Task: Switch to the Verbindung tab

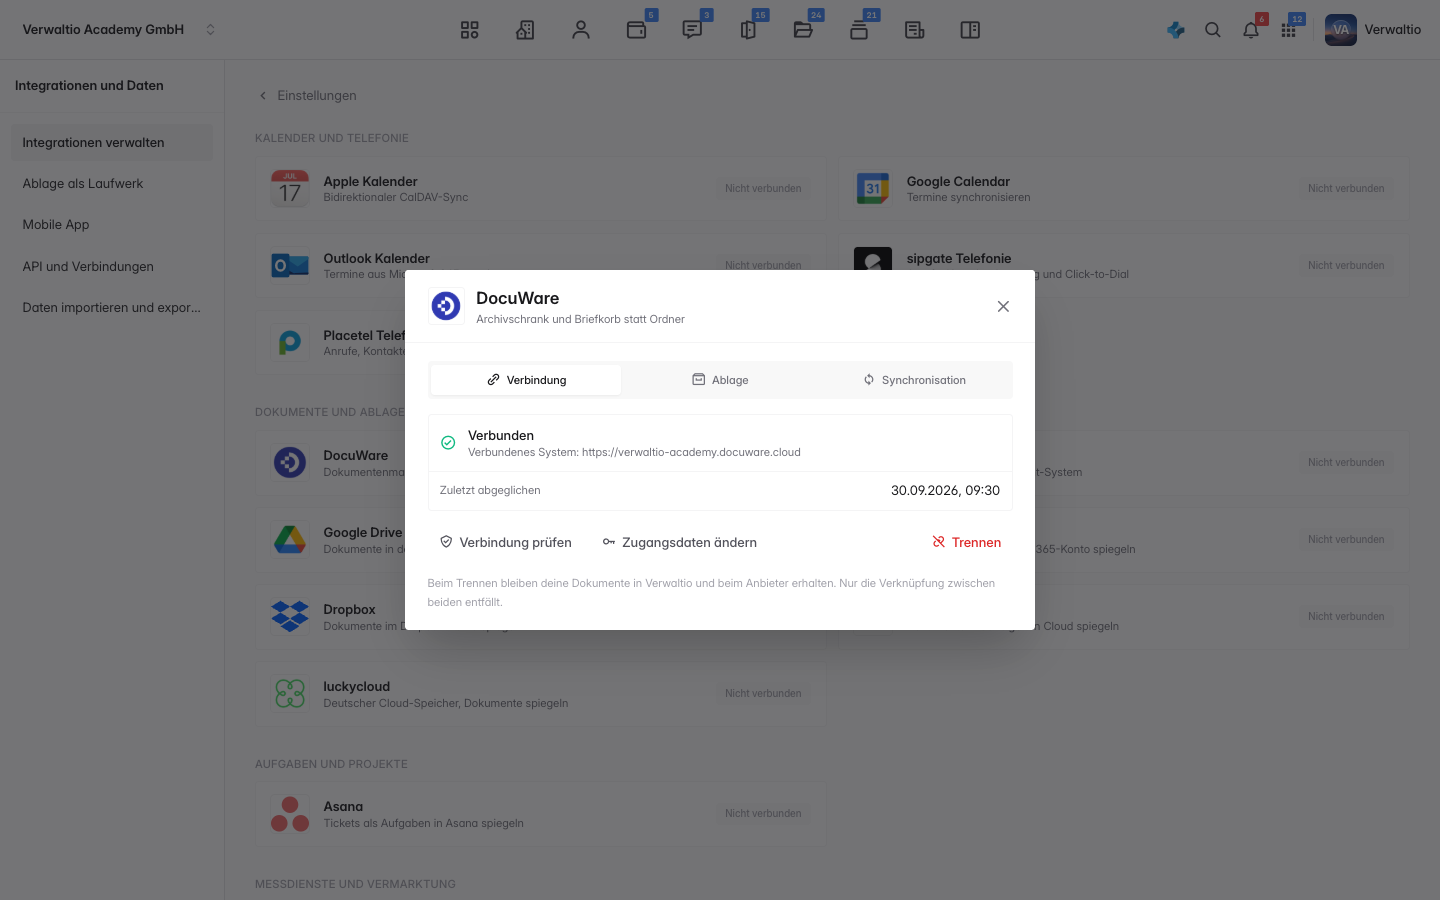Action: pos(526,380)
